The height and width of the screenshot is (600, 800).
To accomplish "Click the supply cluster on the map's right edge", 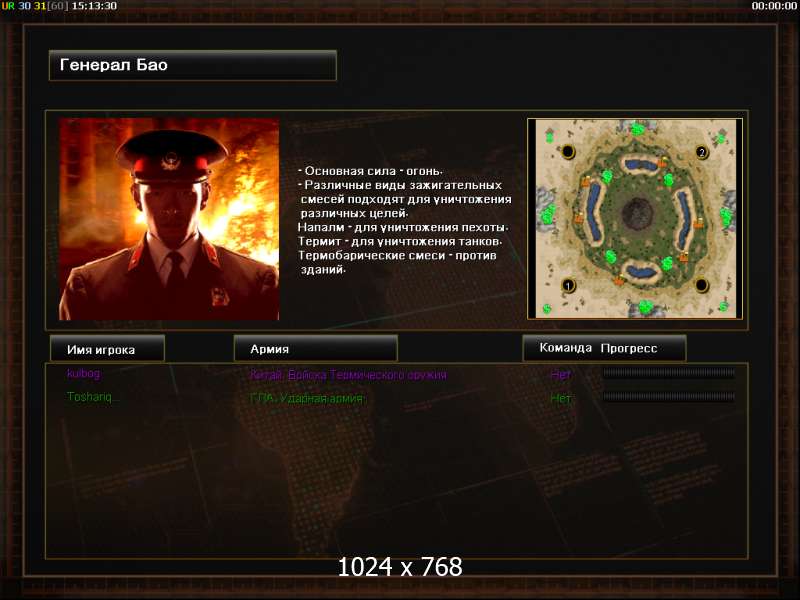I will point(726,216).
